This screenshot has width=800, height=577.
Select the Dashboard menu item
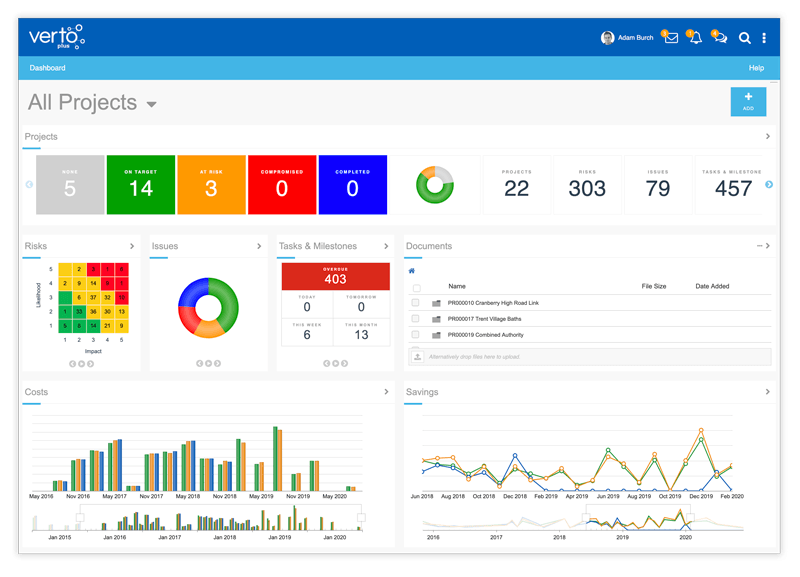coord(47,68)
